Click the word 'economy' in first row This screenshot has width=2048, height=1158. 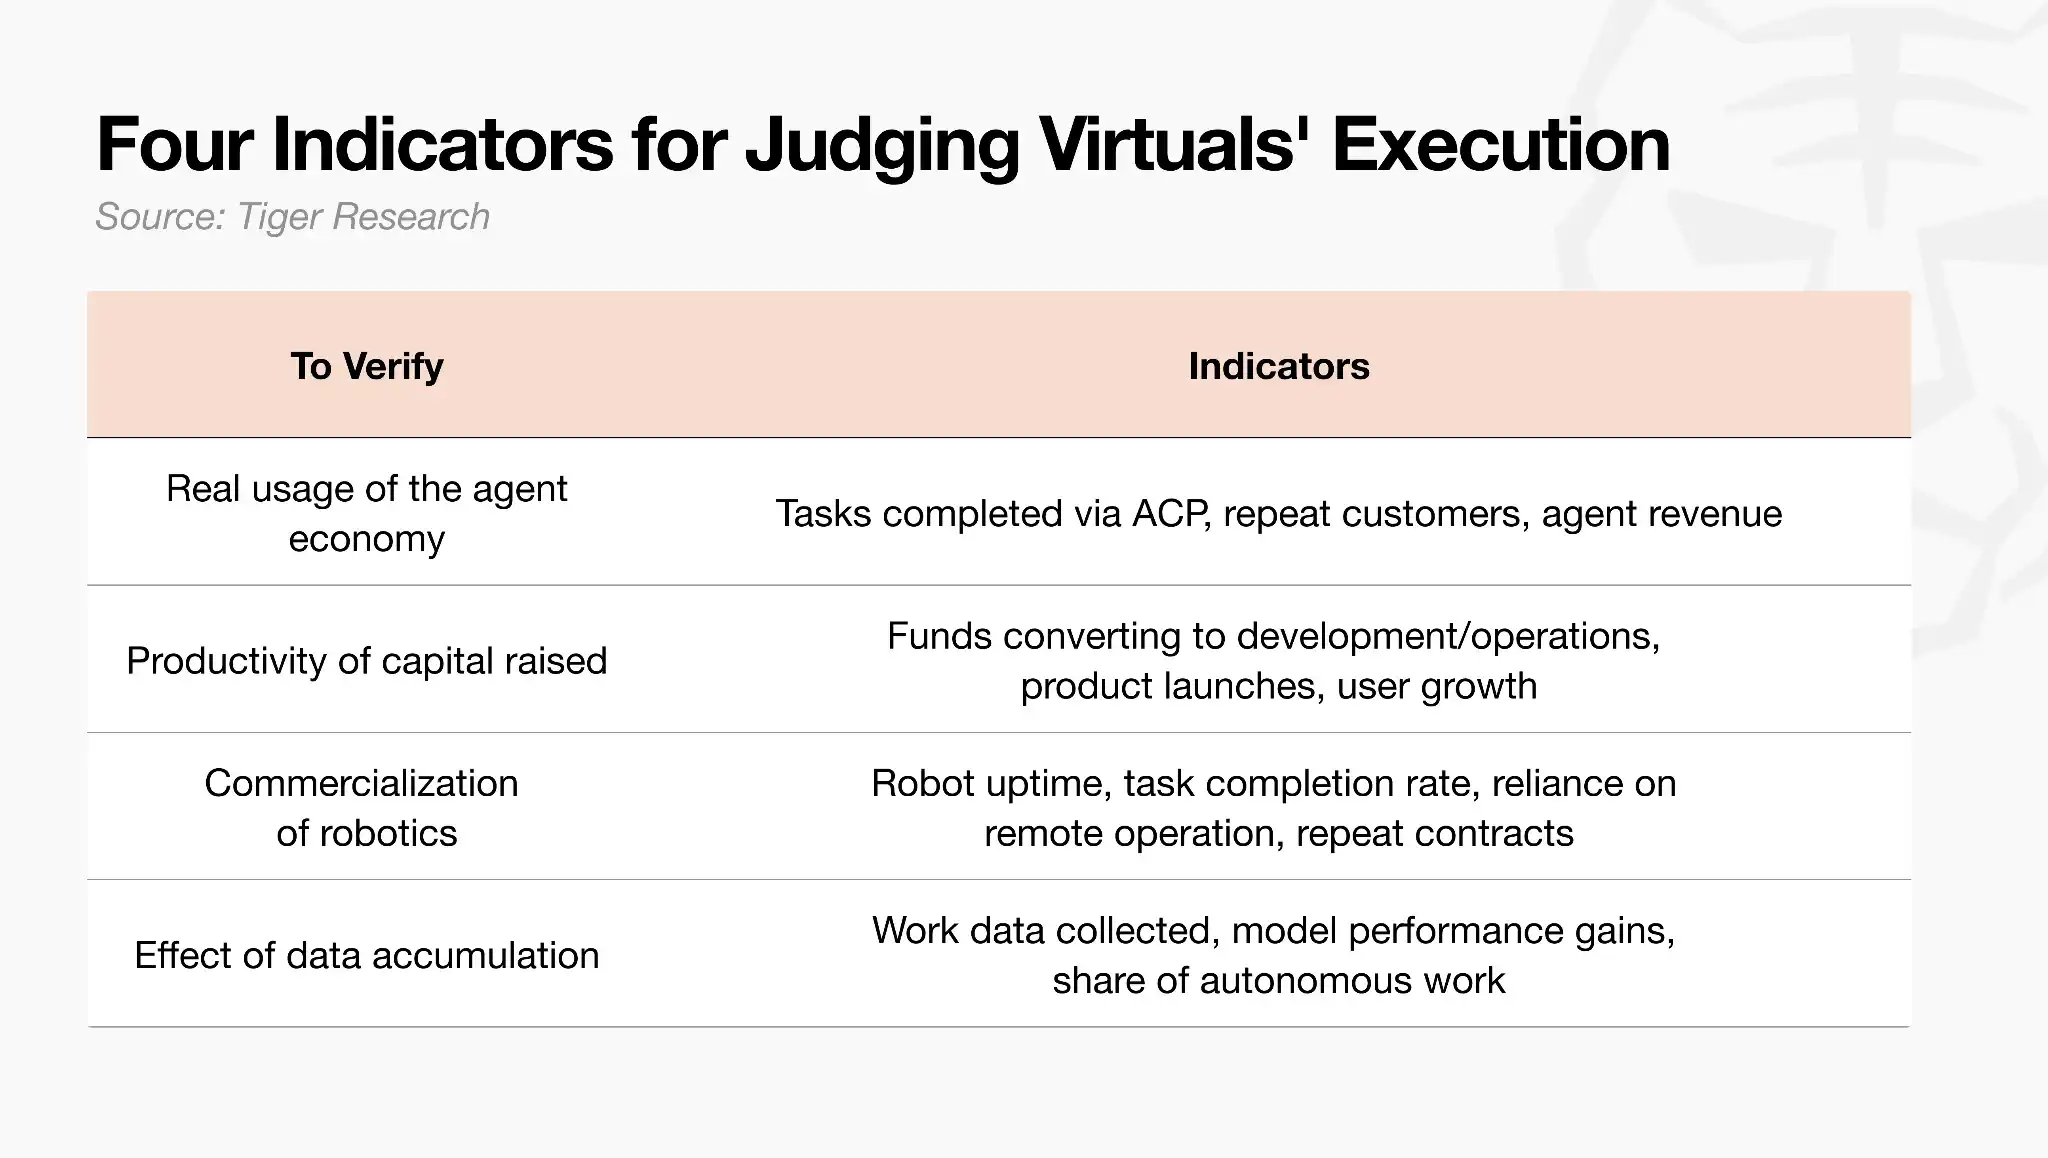click(367, 539)
